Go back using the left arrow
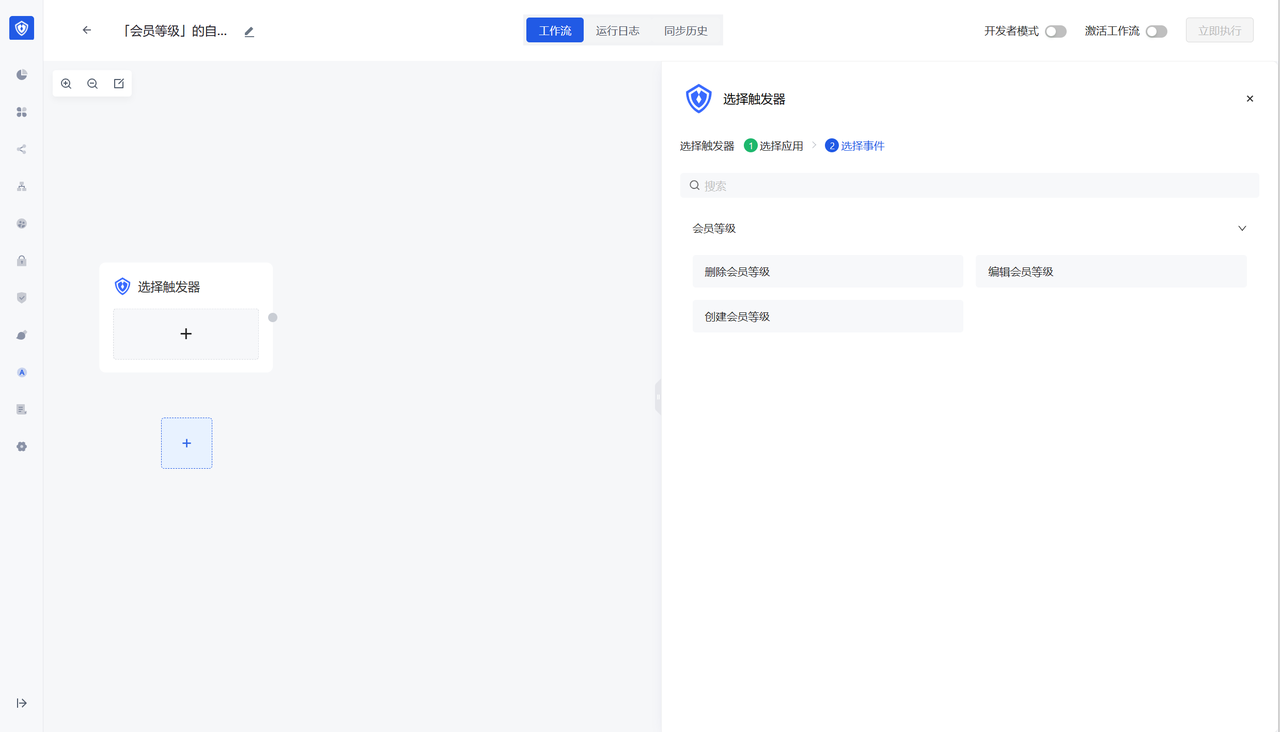The height and width of the screenshot is (732, 1280). (x=87, y=31)
